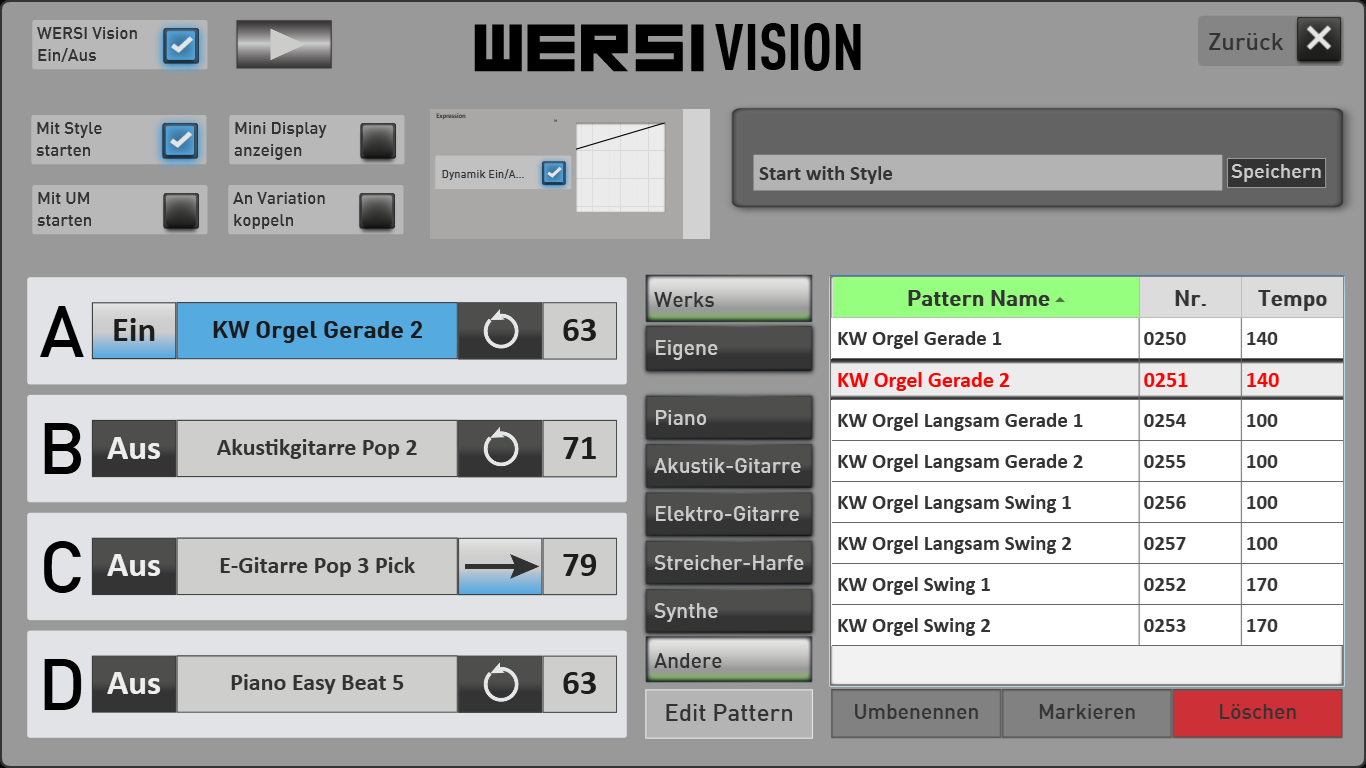Screen dimensions: 1366x768
Task: Click pattern number 0257 cell
Action: click(1190, 544)
